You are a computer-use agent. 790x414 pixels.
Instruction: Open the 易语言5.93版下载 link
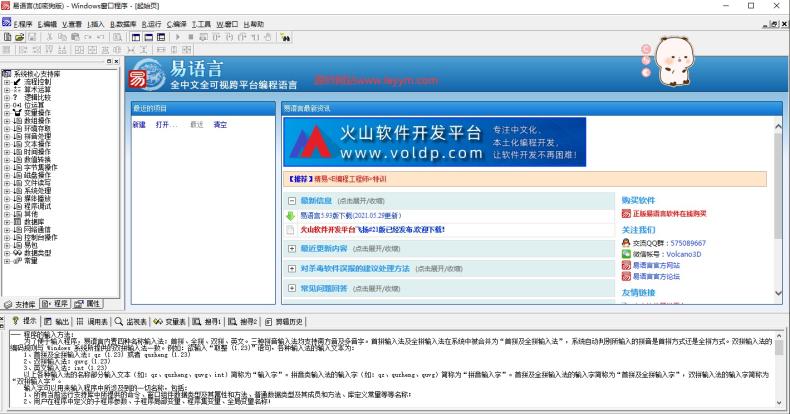point(351,216)
